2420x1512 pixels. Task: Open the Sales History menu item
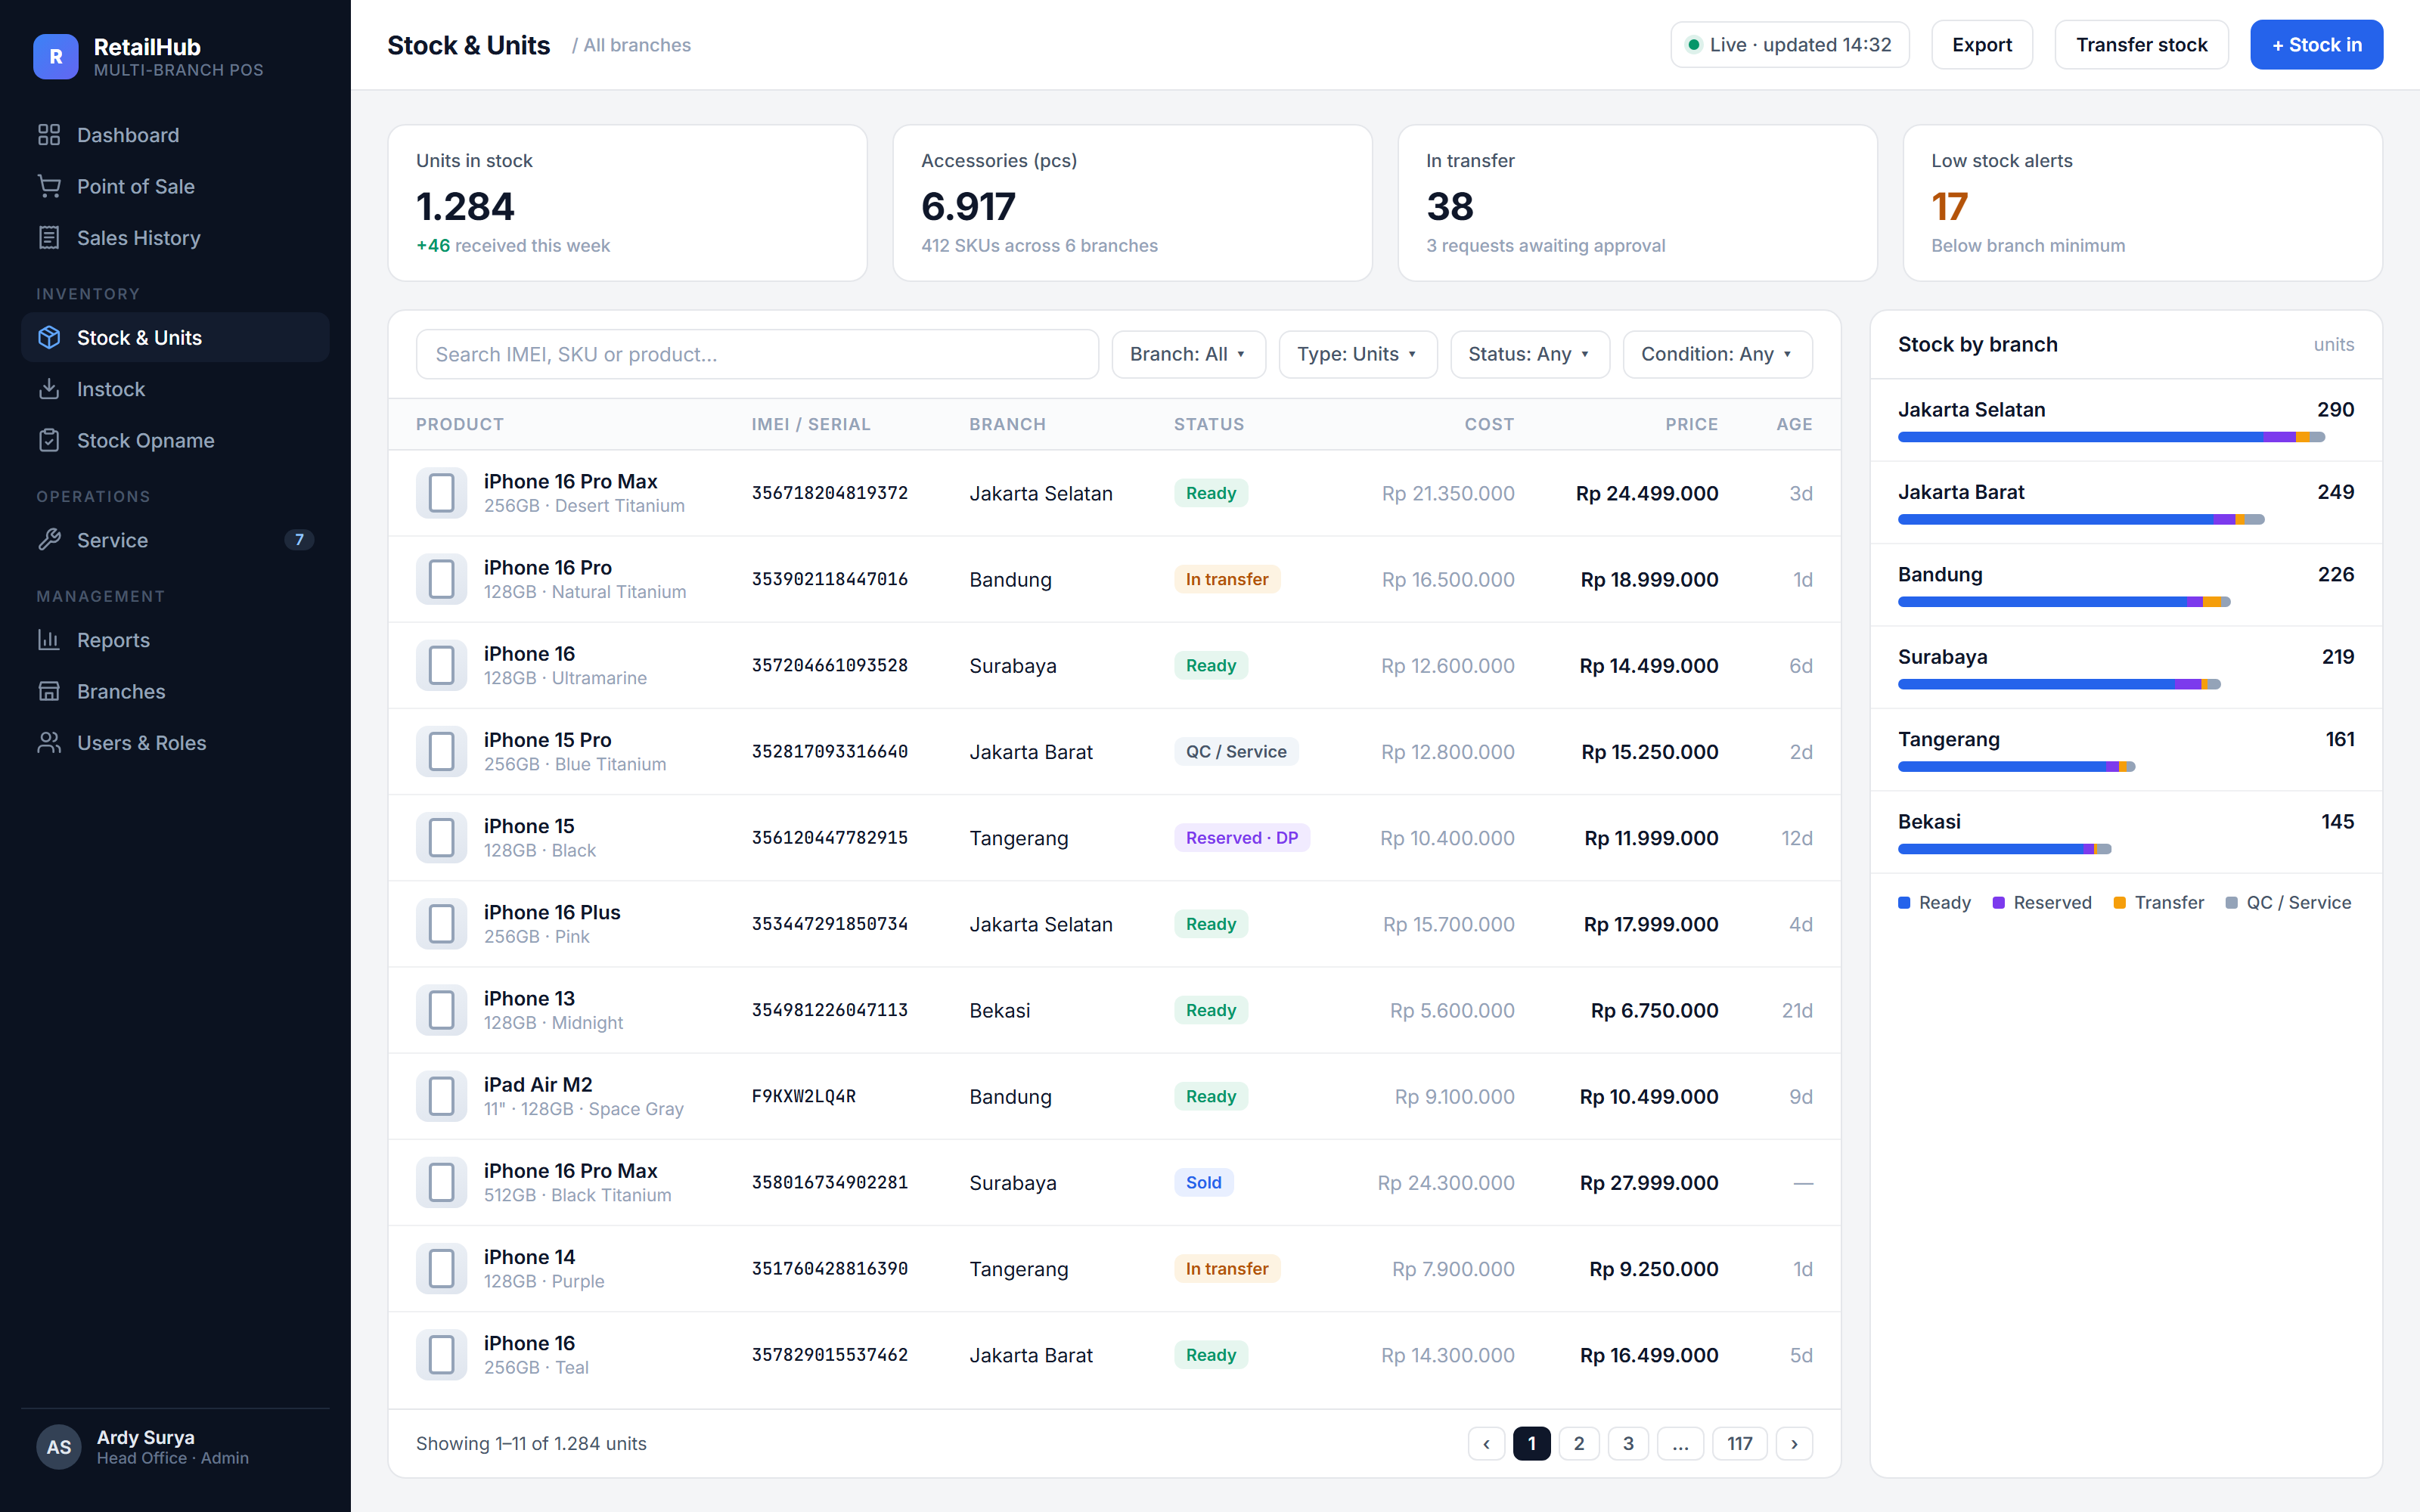(x=175, y=238)
